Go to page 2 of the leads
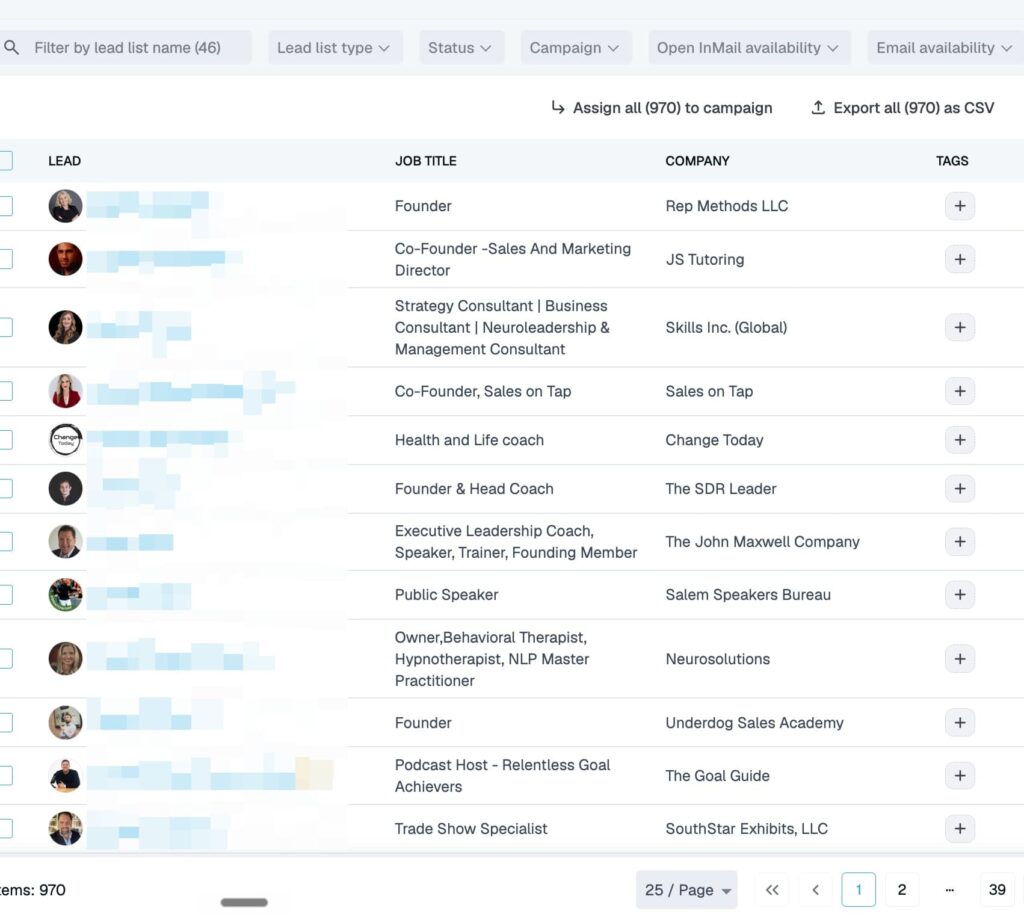1024x917 pixels. (901, 890)
